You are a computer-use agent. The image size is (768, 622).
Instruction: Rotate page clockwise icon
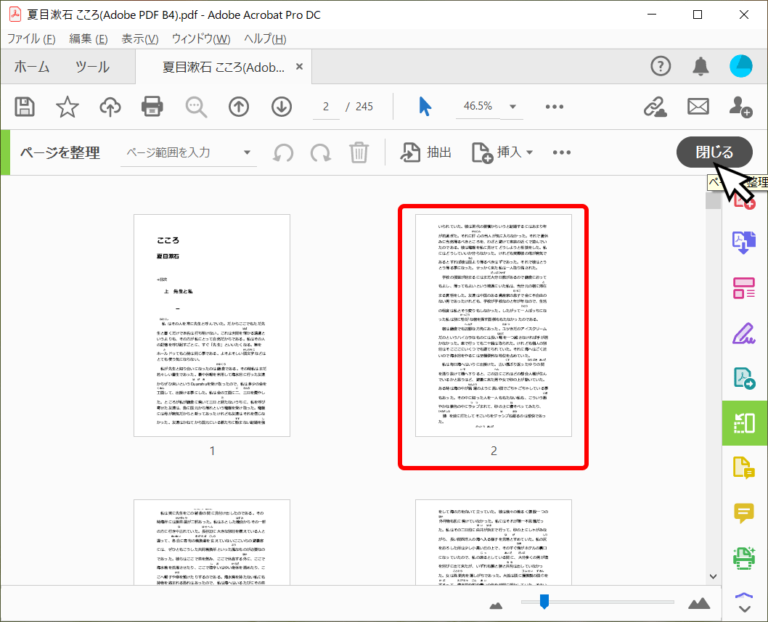[x=320, y=152]
